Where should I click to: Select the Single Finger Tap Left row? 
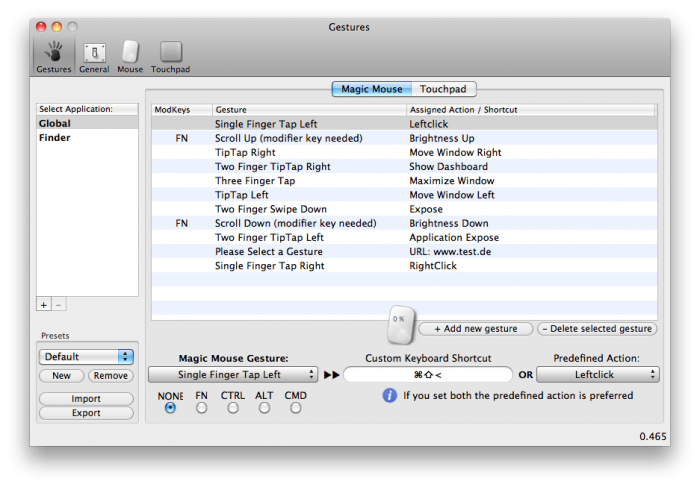point(404,124)
